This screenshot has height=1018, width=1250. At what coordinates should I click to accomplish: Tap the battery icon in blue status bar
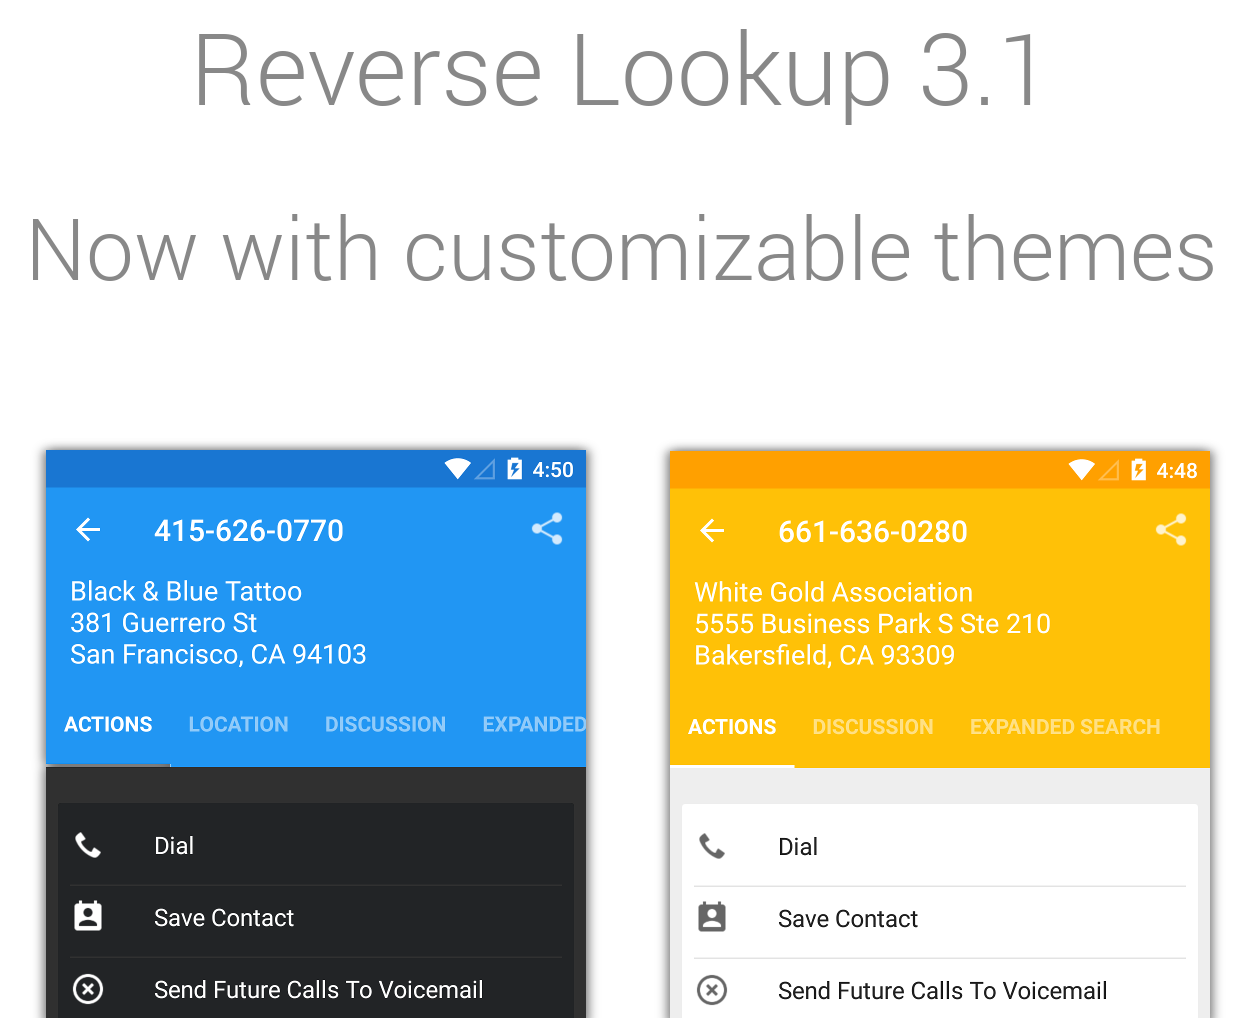(514, 469)
